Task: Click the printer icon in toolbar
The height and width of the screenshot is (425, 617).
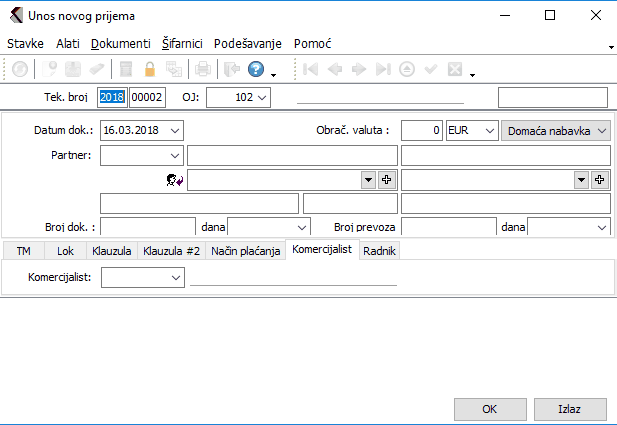Action: click(202, 70)
